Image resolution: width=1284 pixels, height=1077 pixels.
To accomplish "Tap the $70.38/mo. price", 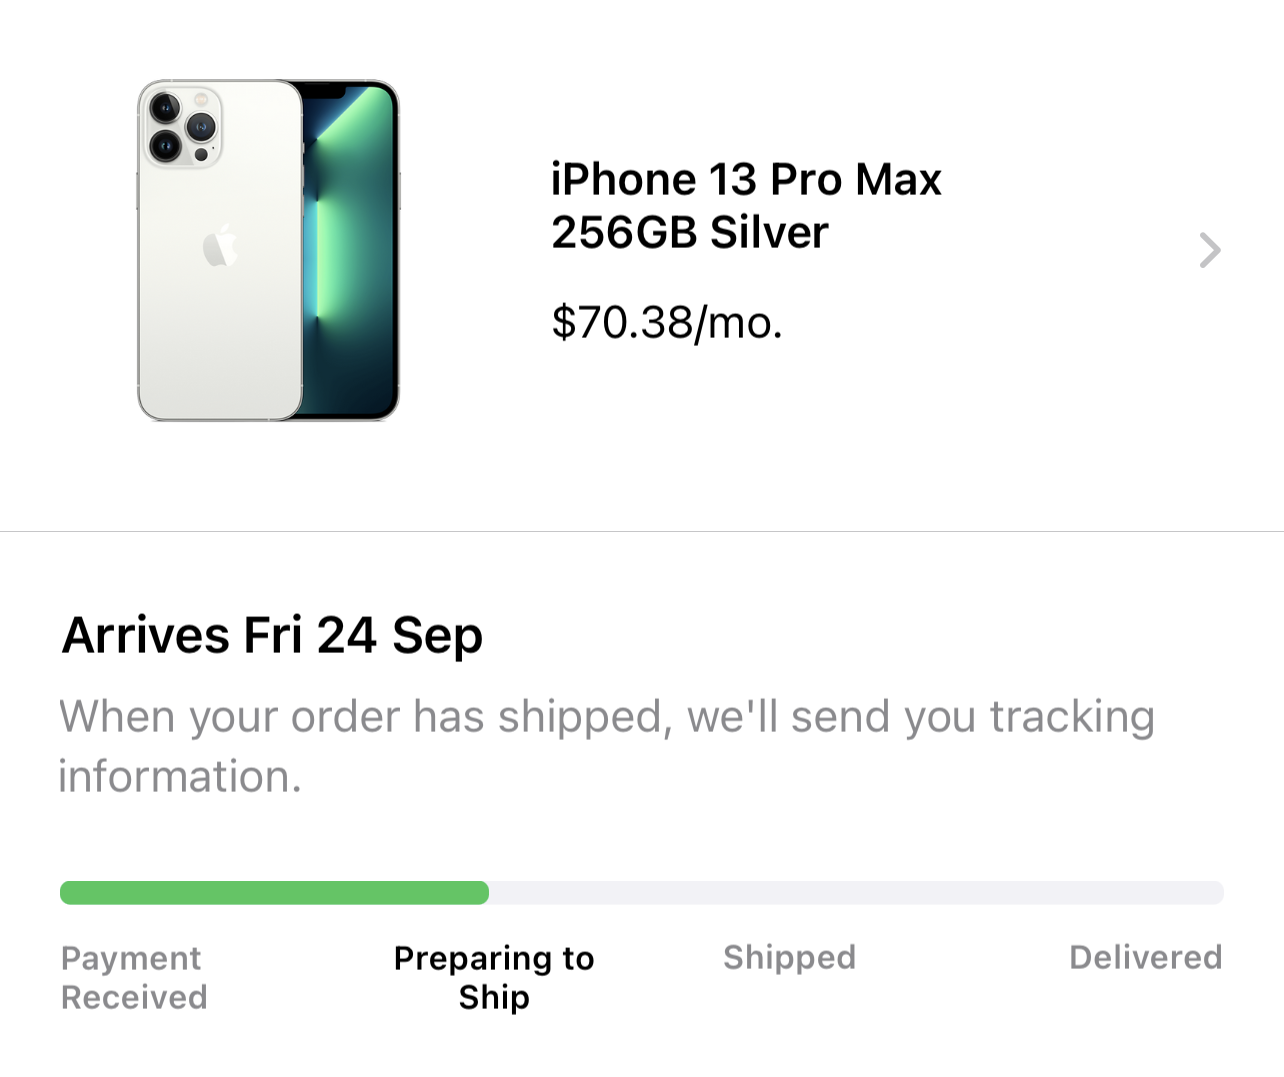I will (x=666, y=323).
